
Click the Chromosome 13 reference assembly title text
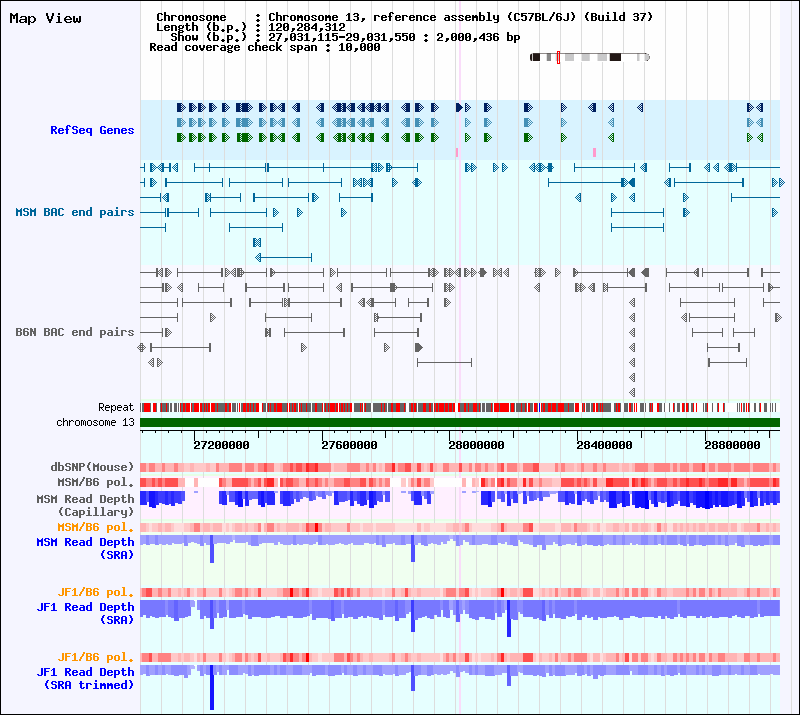tap(461, 17)
